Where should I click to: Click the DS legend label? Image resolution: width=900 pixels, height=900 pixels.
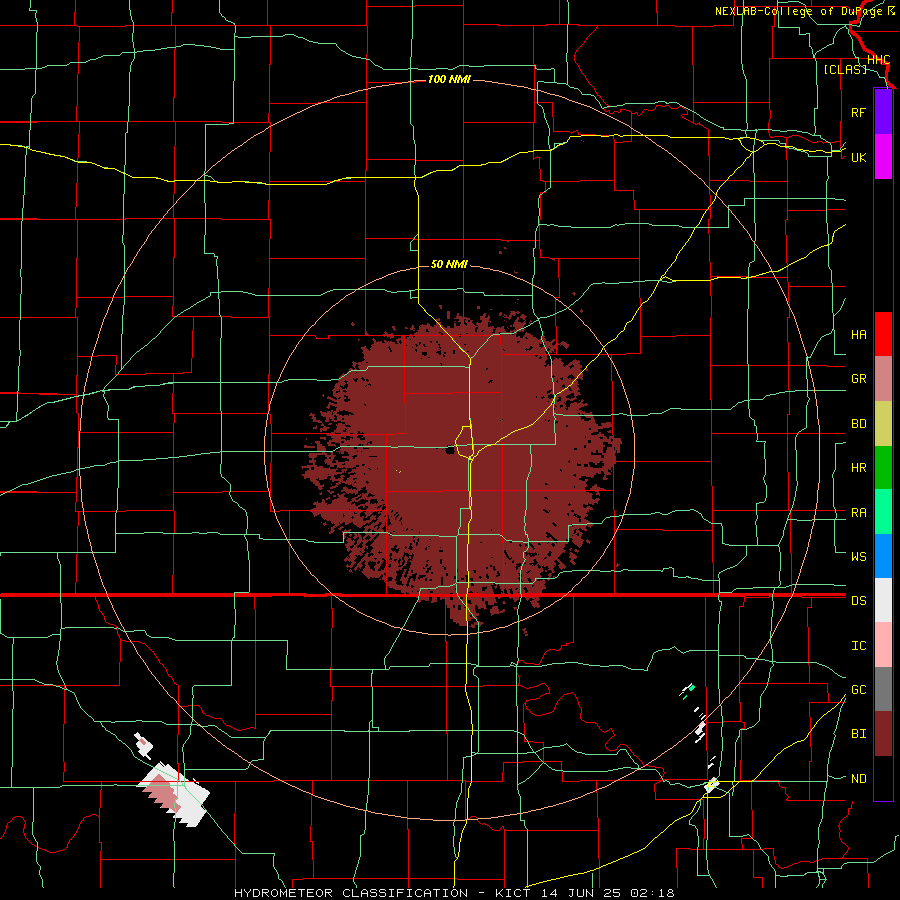pos(858,601)
